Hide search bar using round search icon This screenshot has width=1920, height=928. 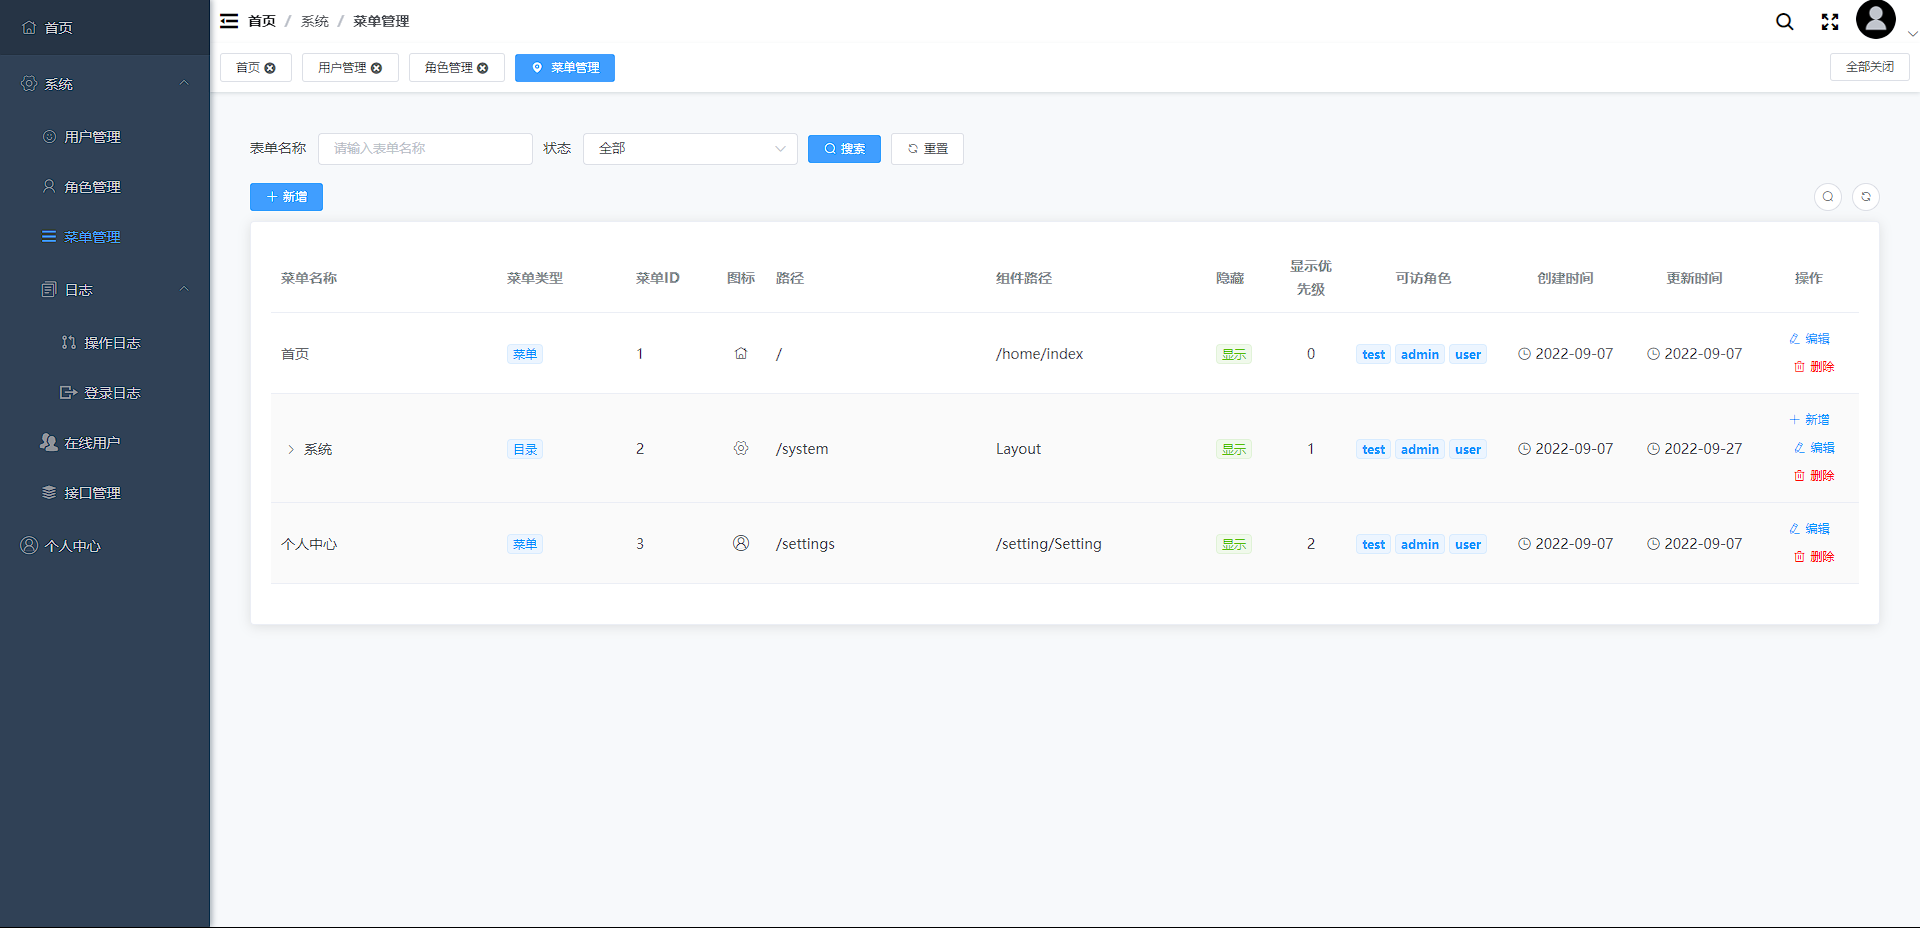1827,197
